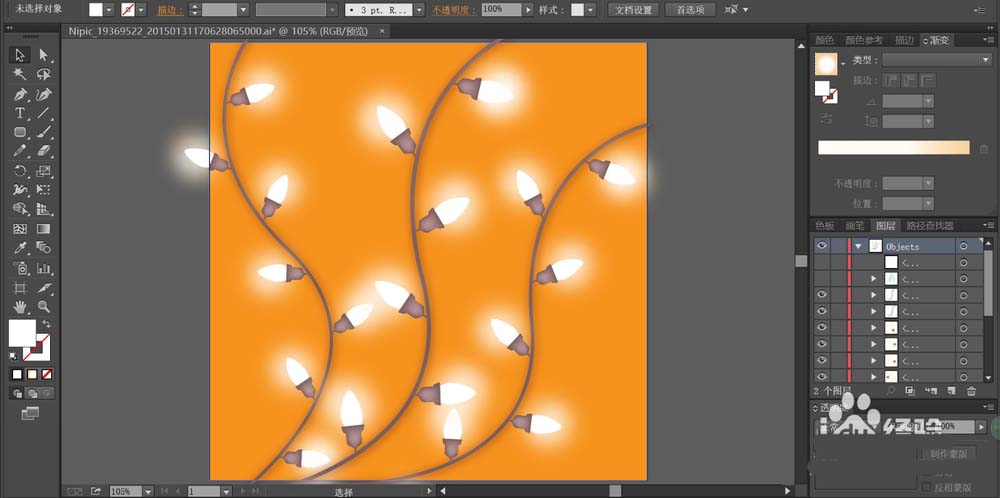Select the Pencil tool

click(20, 151)
